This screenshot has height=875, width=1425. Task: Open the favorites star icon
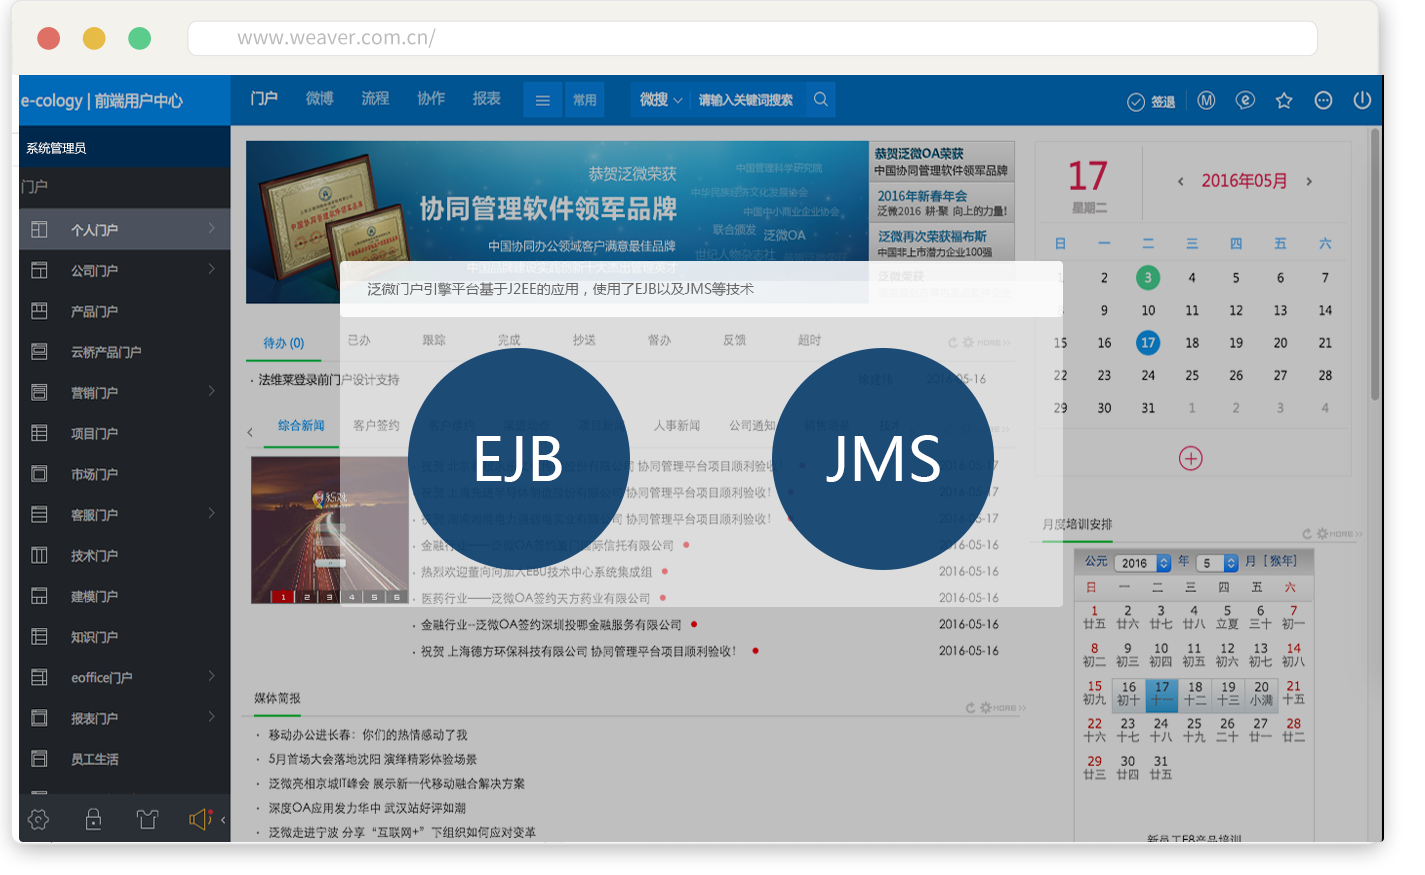pyautogui.click(x=1284, y=100)
